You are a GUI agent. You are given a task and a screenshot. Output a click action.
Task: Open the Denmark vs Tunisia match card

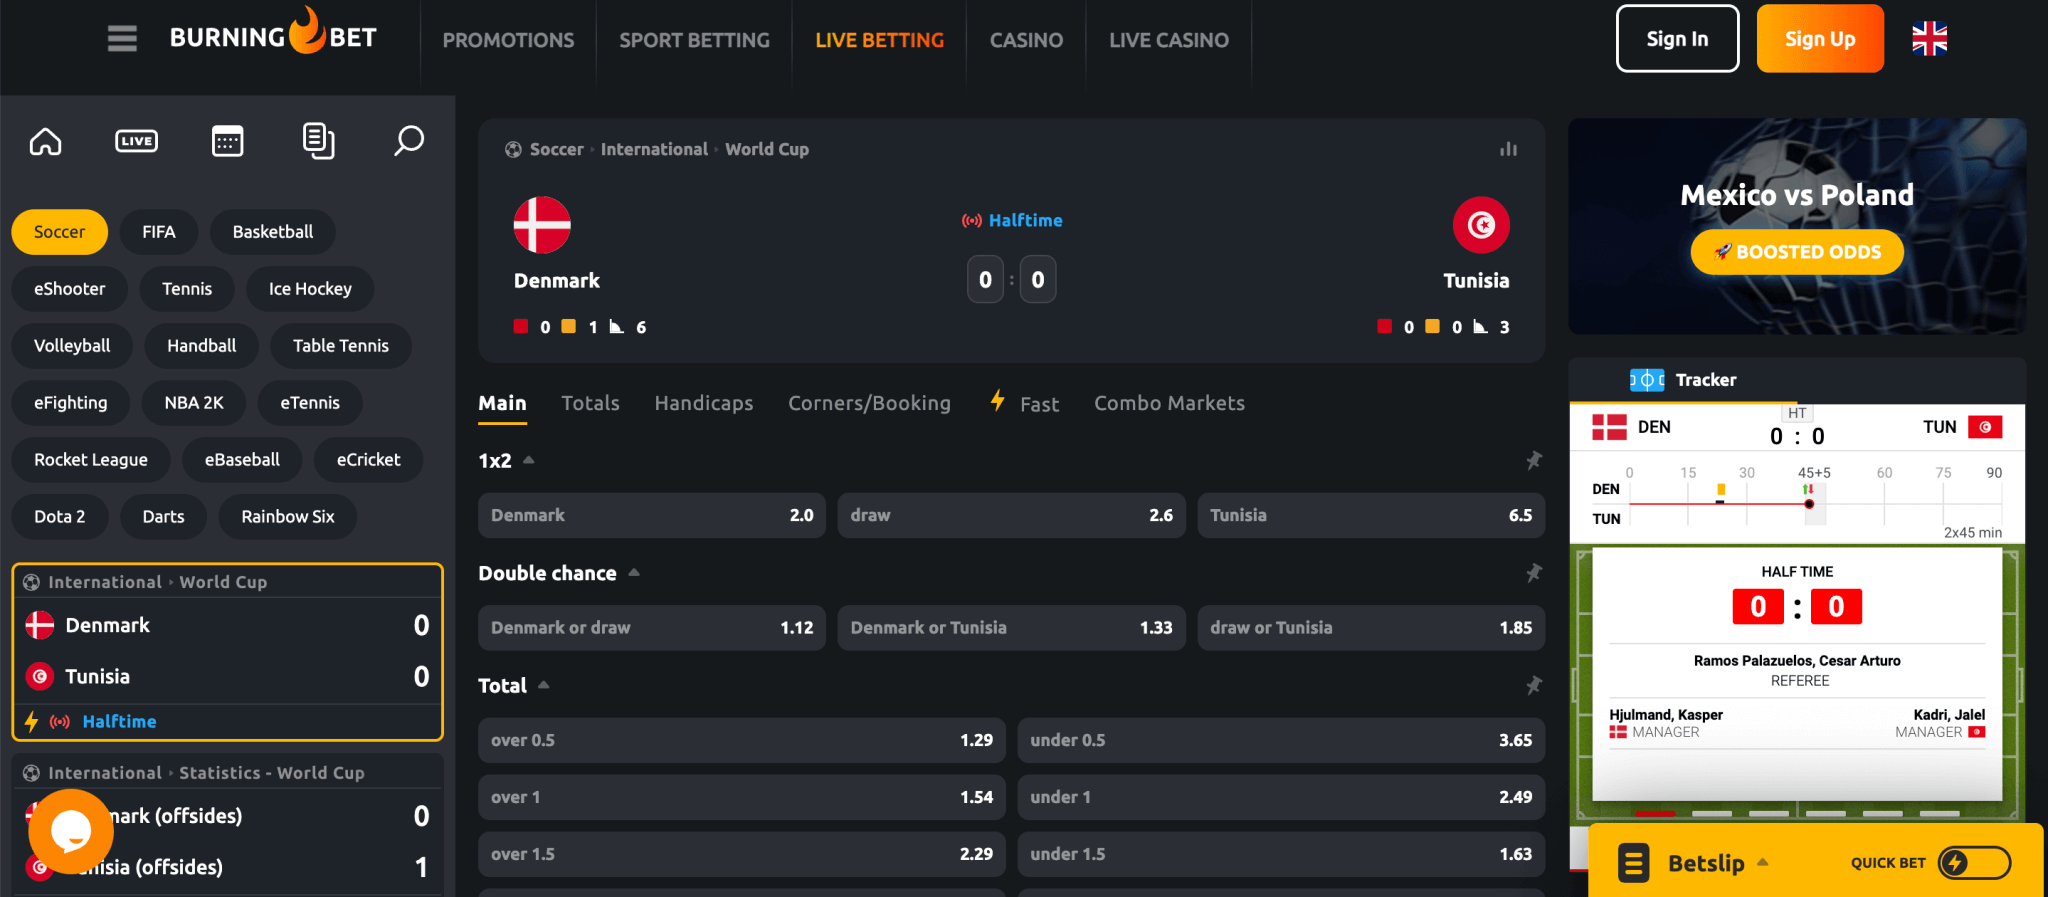[227, 652]
